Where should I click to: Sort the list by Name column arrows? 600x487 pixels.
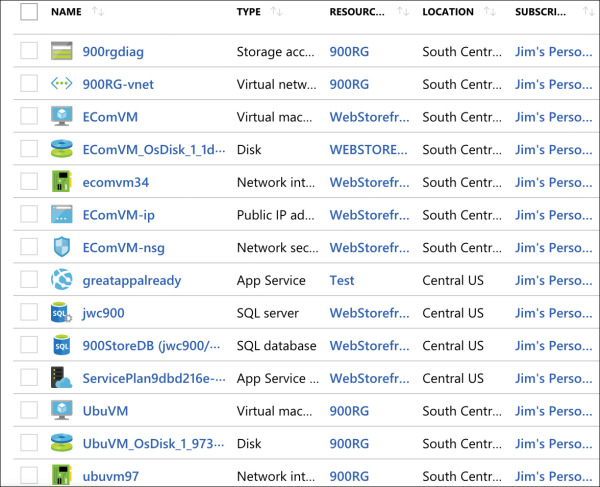tap(98, 11)
